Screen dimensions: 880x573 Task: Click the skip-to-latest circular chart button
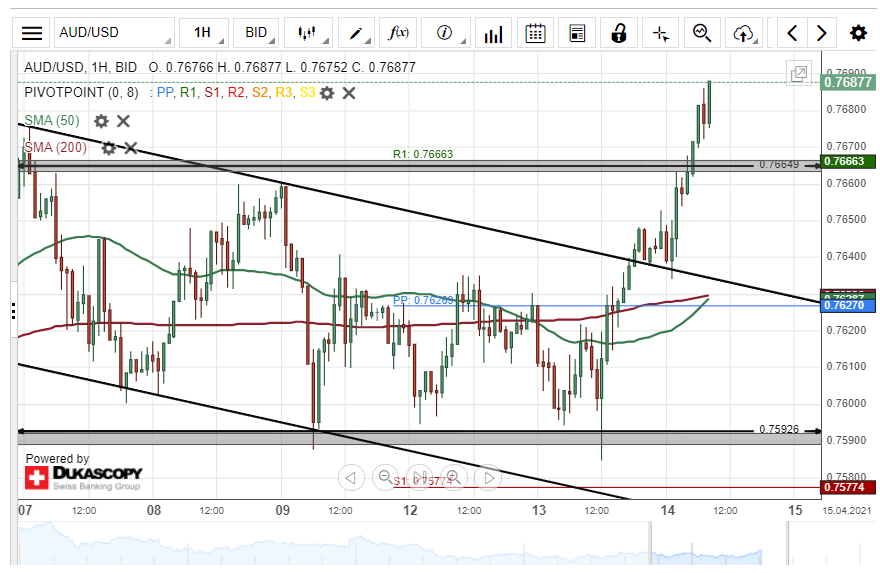pos(420,478)
